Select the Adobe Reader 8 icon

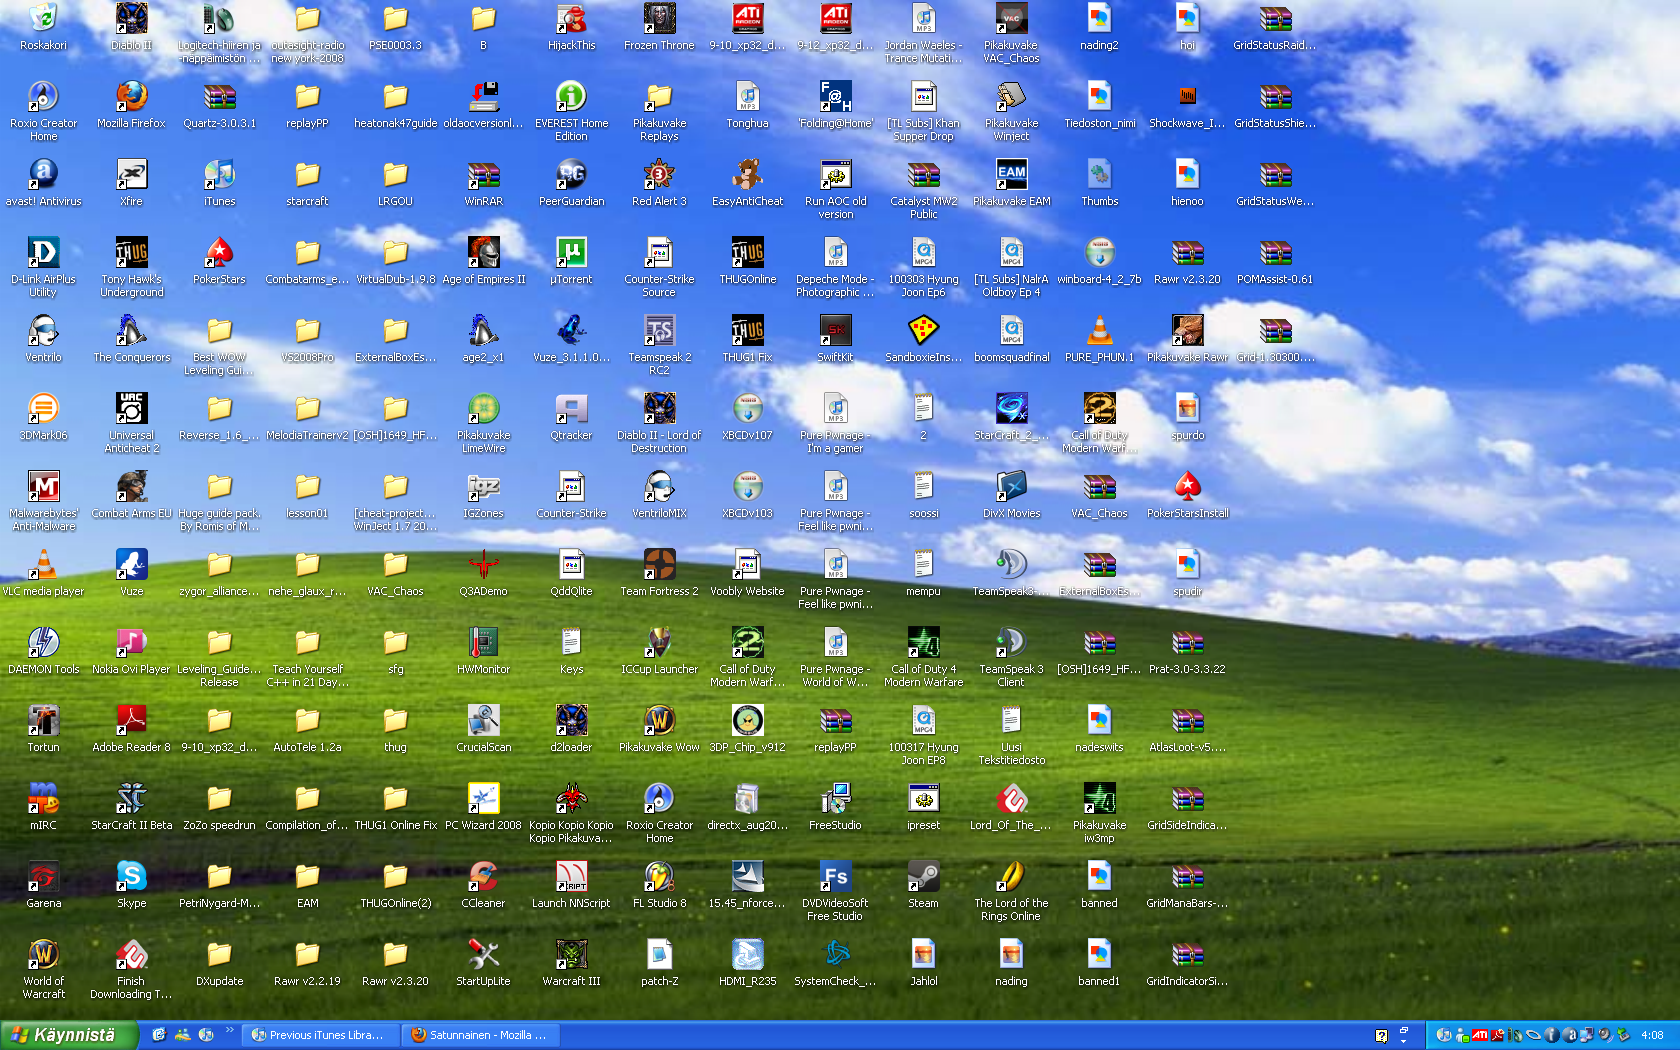131,721
